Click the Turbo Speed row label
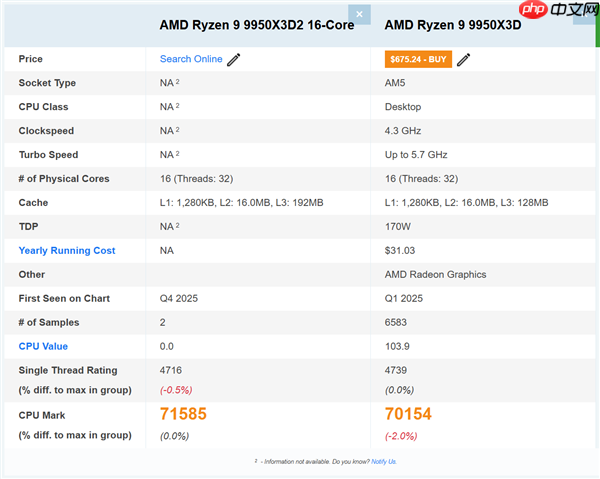Viewport: 600px width, 479px height. [49, 155]
